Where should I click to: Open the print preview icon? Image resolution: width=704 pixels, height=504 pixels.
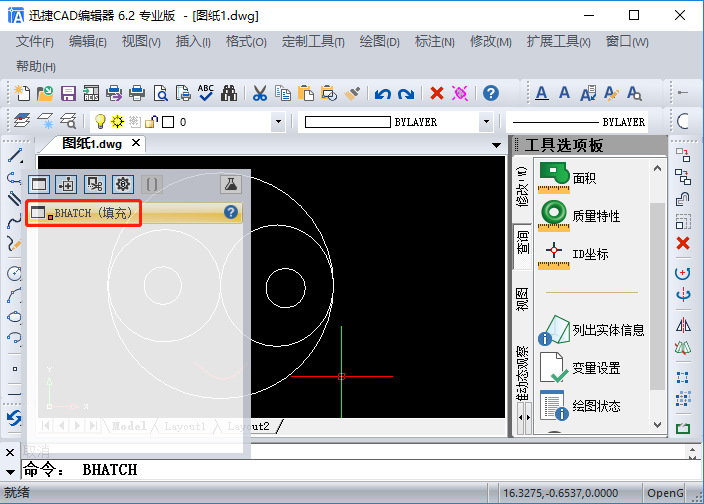(160, 93)
